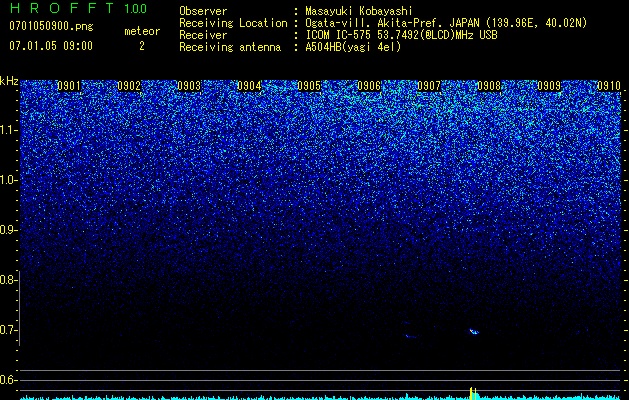This screenshot has height=400, width=629.
Task: Click the Receiver label
Action: (203, 35)
